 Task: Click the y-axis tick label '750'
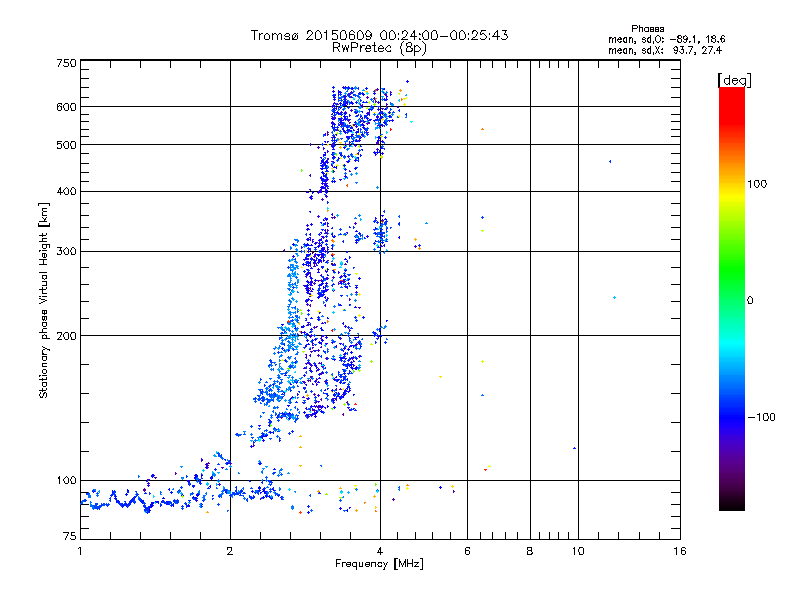[x=66, y=63]
